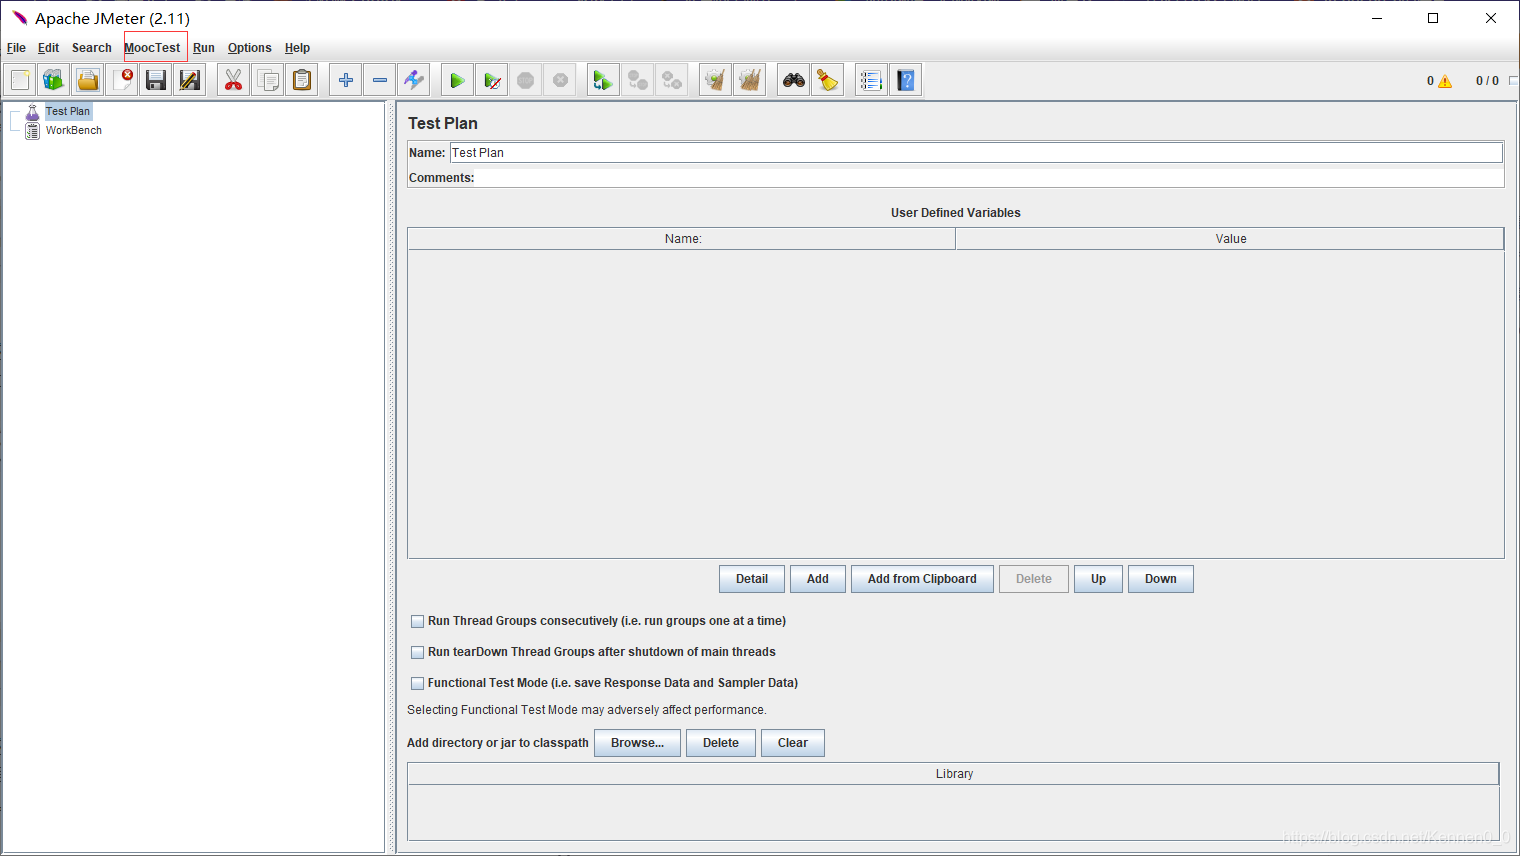Open the Help book icon
This screenshot has height=856, width=1520.
(906, 80)
